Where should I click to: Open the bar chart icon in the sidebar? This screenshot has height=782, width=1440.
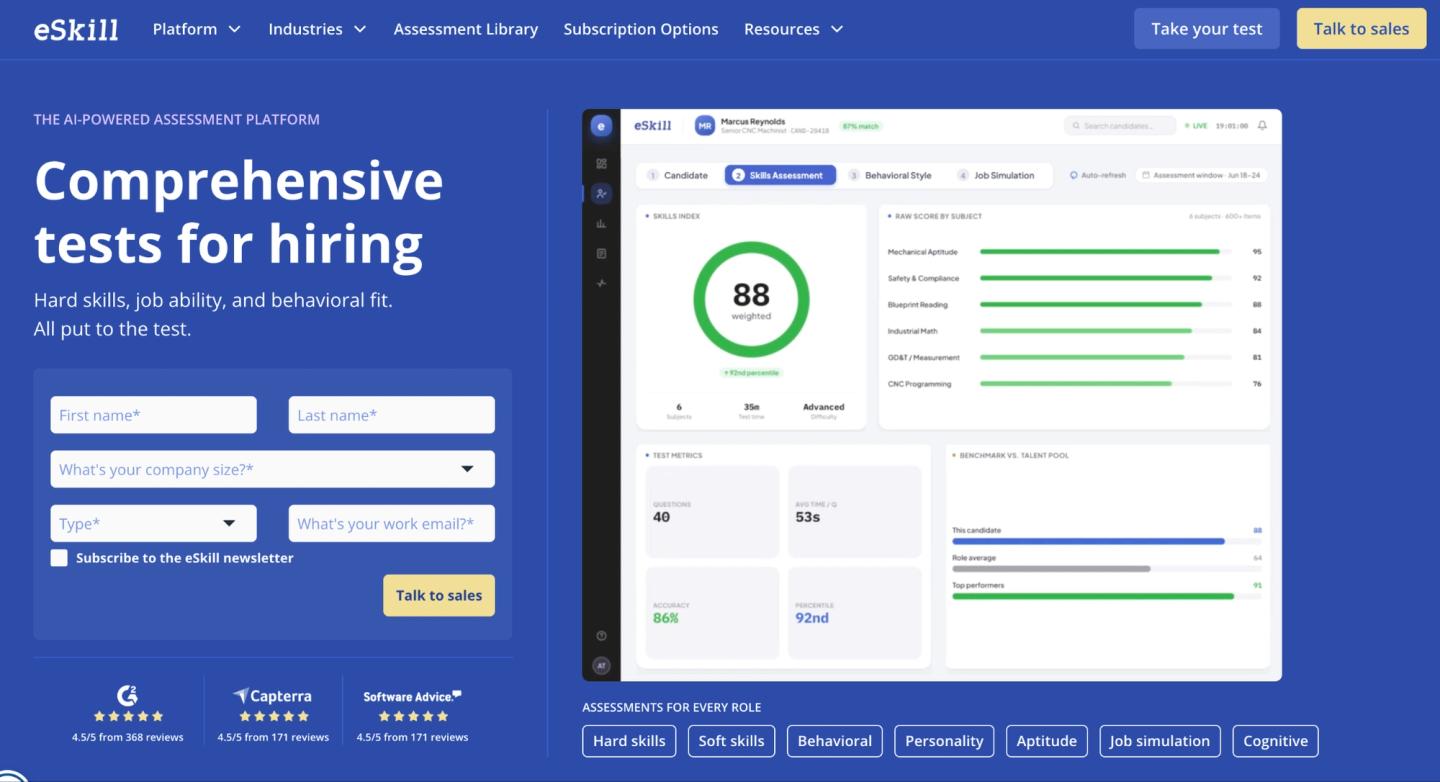pyautogui.click(x=601, y=224)
